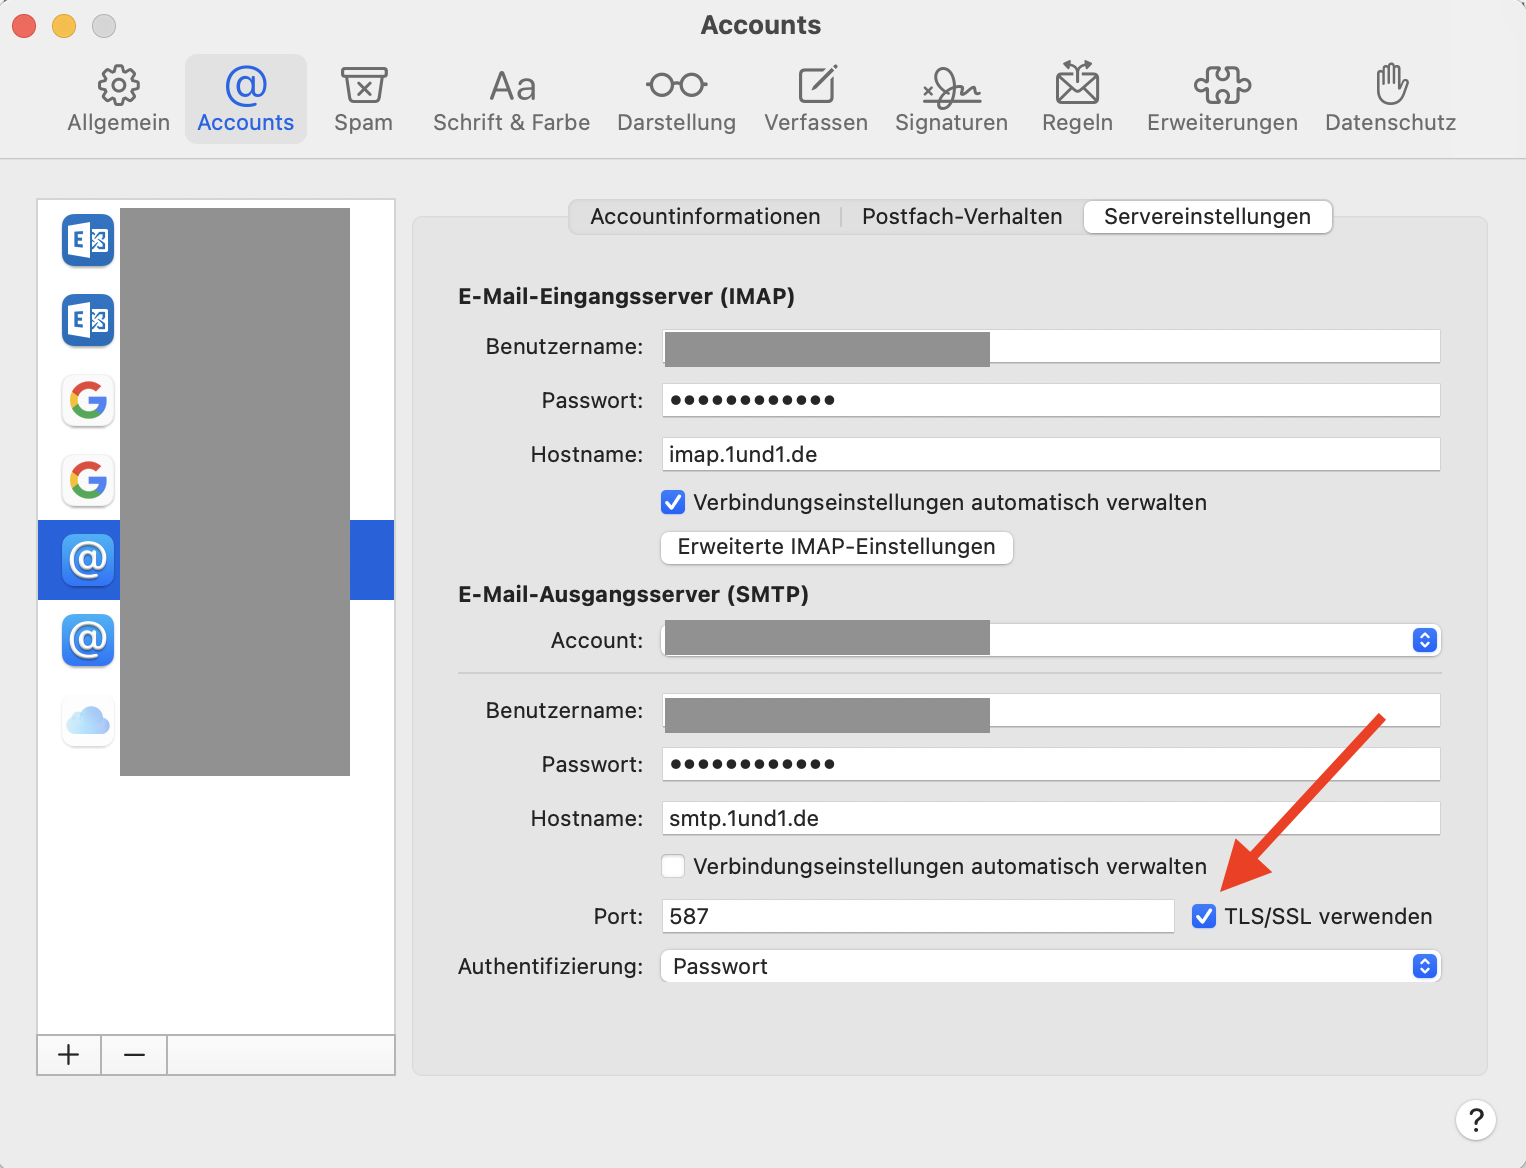Focus the imap.1und1.de Hostname field
The width and height of the screenshot is (1526, 1168).
[x=1051, y=454]
